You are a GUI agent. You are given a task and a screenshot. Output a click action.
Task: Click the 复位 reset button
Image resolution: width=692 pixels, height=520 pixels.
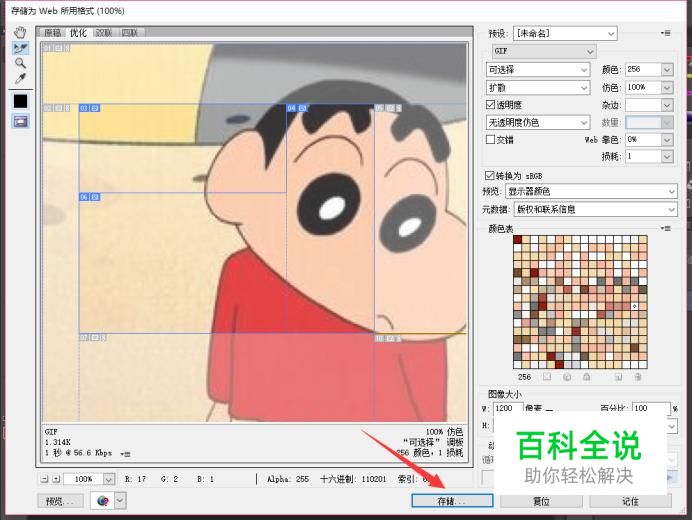pos(542,501)
